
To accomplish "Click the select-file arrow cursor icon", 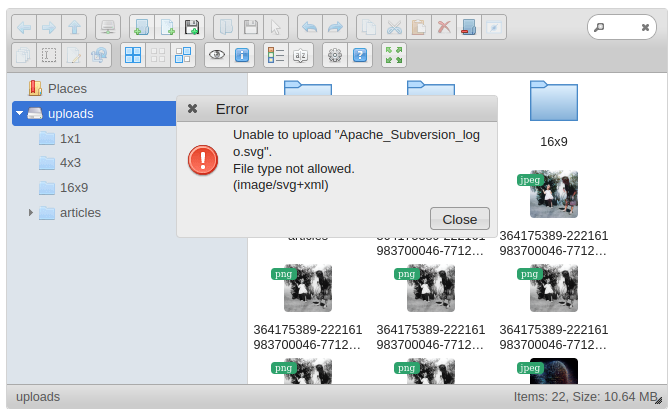I will coord(276,27).
